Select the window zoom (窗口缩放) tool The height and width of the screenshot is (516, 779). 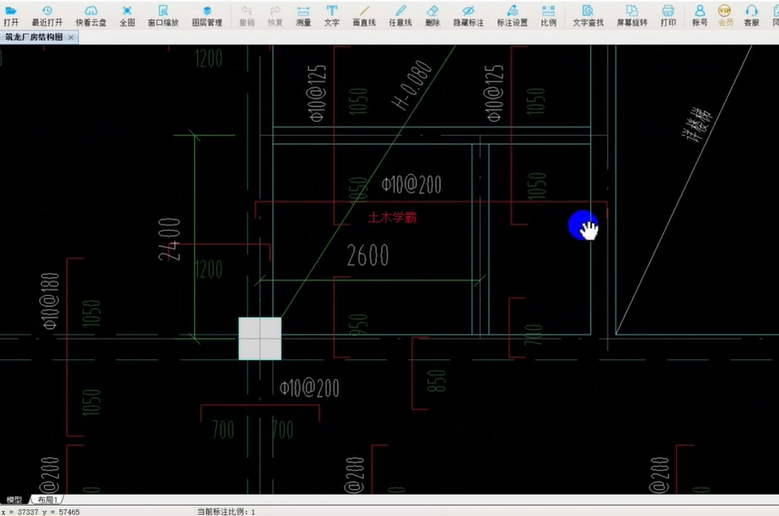pos(163,14)
